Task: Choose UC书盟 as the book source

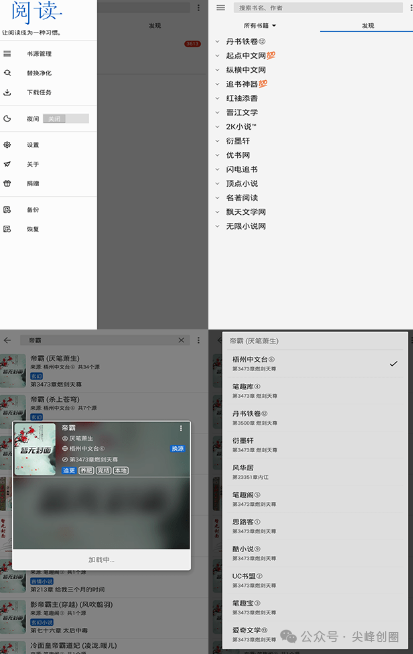Action: pyautogui.click(x=315, y=581)
